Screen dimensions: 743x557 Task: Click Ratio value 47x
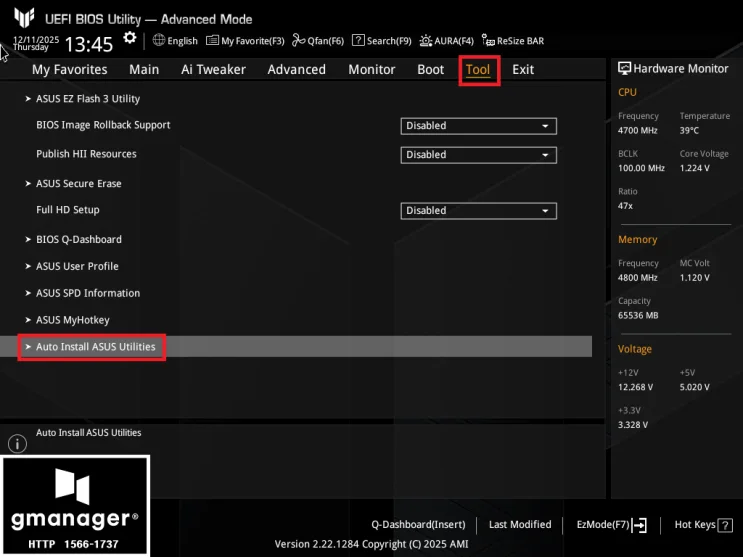pyautogui.click(x=625, y=206)
